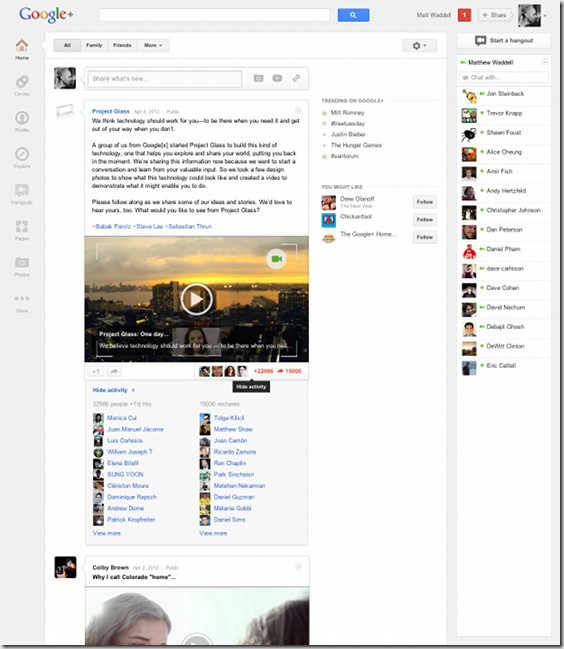Chat with Alice Cheung
This screenshot has width=564, height=649.
tap(504, 154)
